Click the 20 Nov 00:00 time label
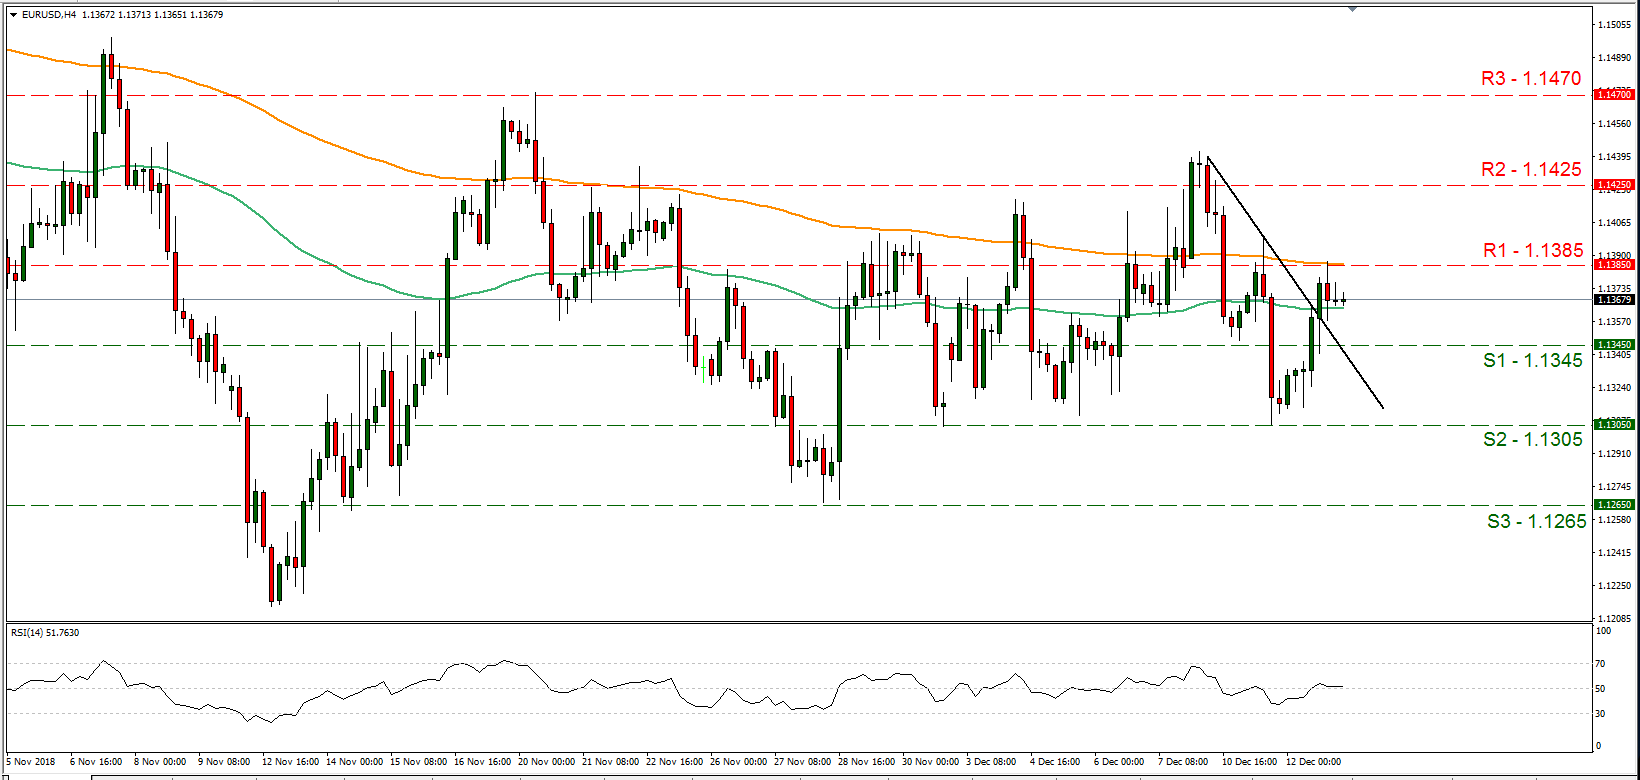This screenshot has width=1640, height=780. click(x=546, y=762)
